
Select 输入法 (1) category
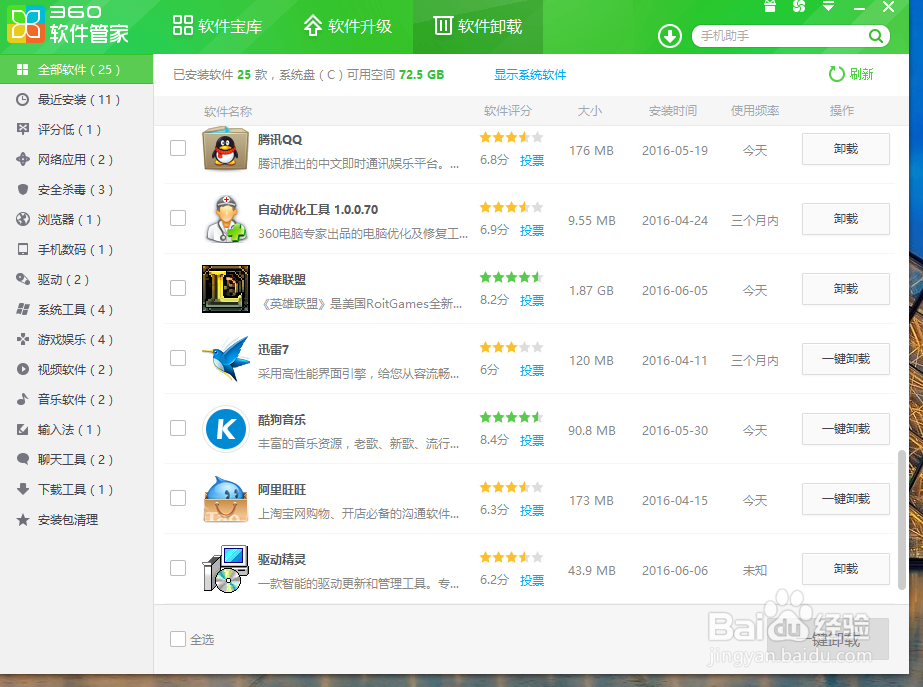(77, 430)
